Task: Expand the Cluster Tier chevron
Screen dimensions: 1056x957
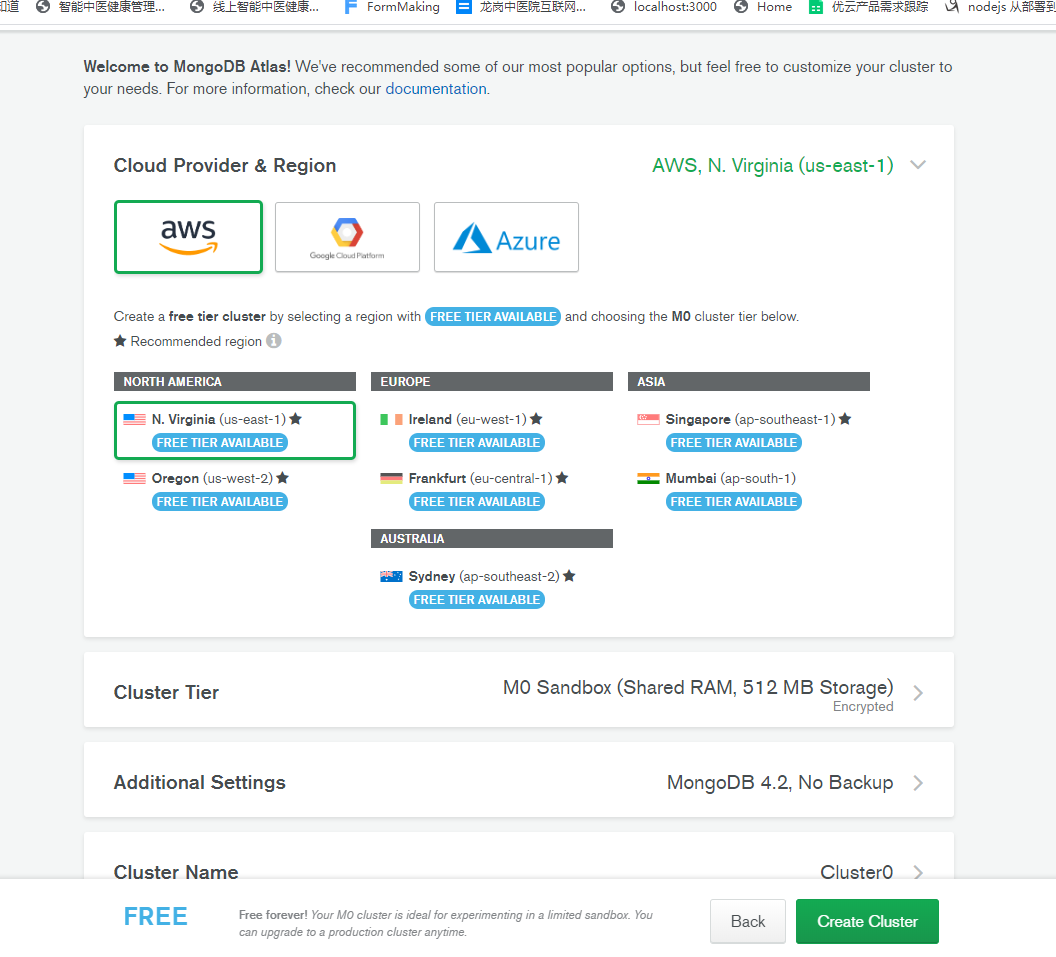Action: (918, 692)
